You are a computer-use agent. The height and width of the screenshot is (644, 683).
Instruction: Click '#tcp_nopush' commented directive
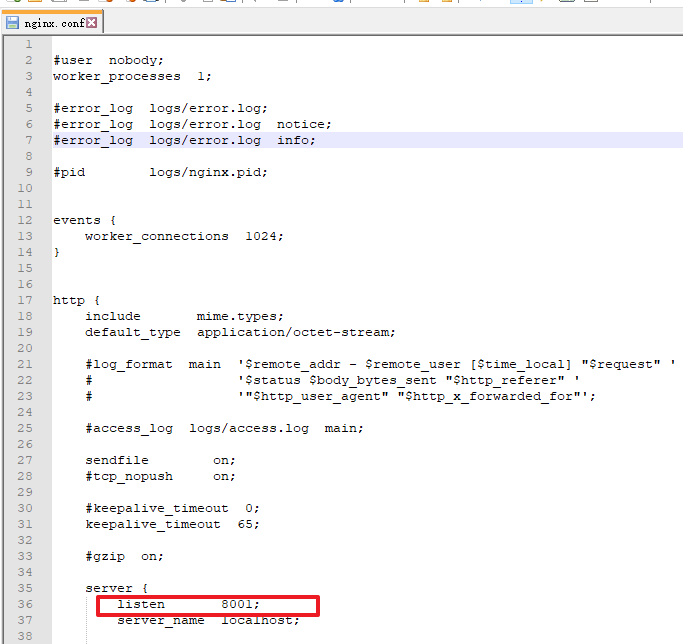[129, 476]
